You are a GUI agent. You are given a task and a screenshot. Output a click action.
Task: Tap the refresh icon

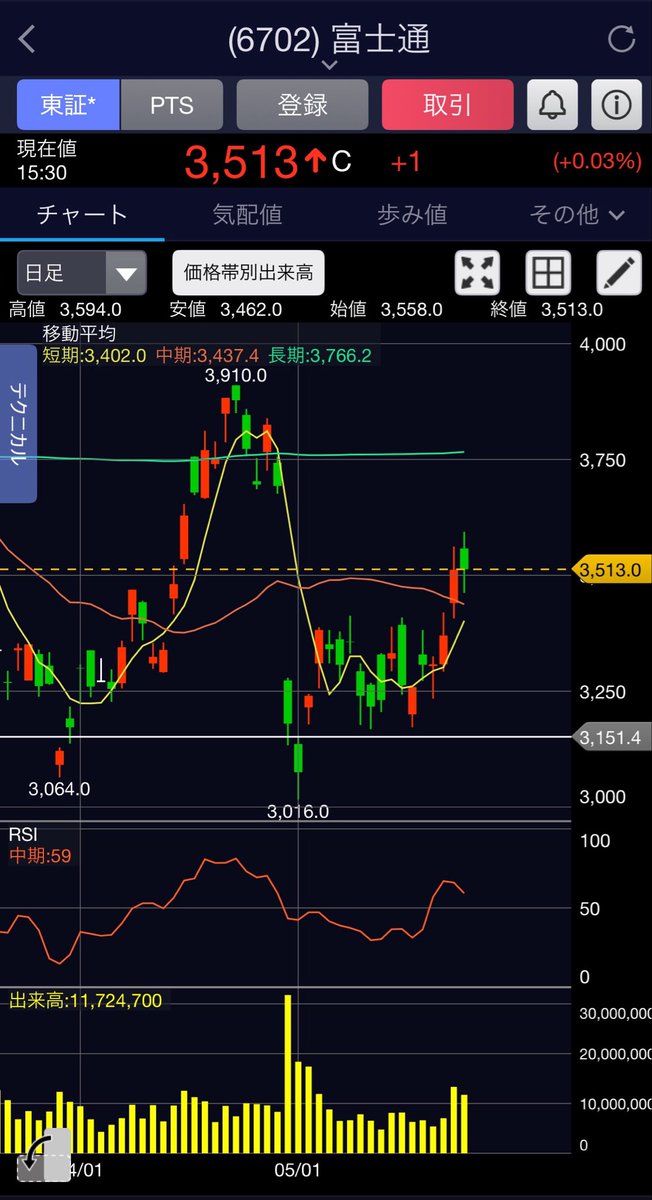click(x=621, y=40)
